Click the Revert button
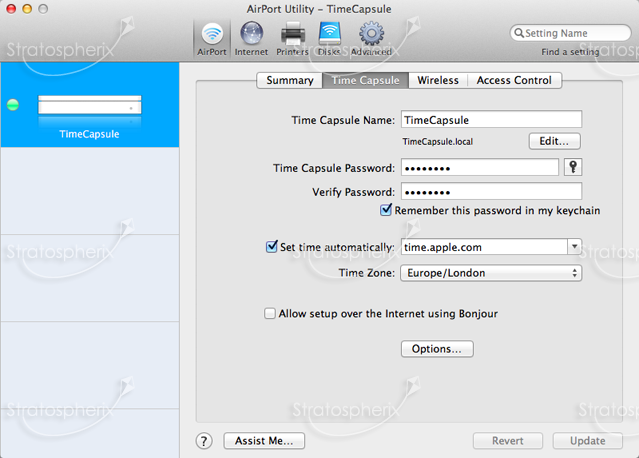This screenshot has width=639, height=458. pos(507,441)
